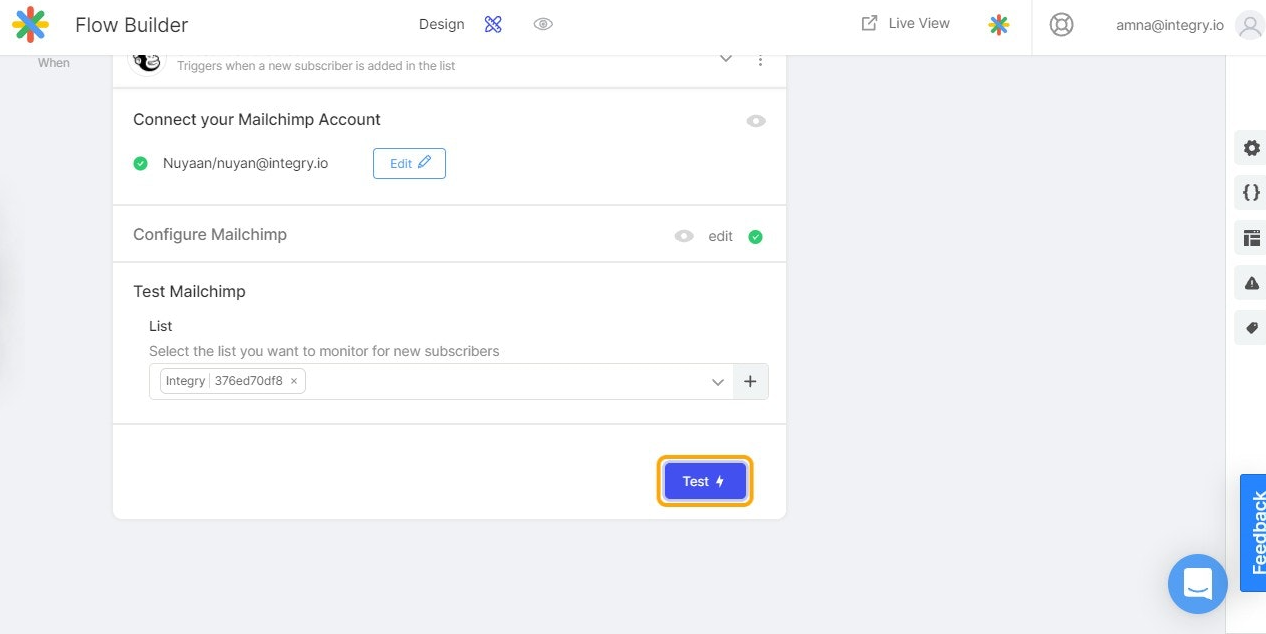Open the amna@integry.io user menu
1266x634 pixels.
click(x=1169, y=26)
